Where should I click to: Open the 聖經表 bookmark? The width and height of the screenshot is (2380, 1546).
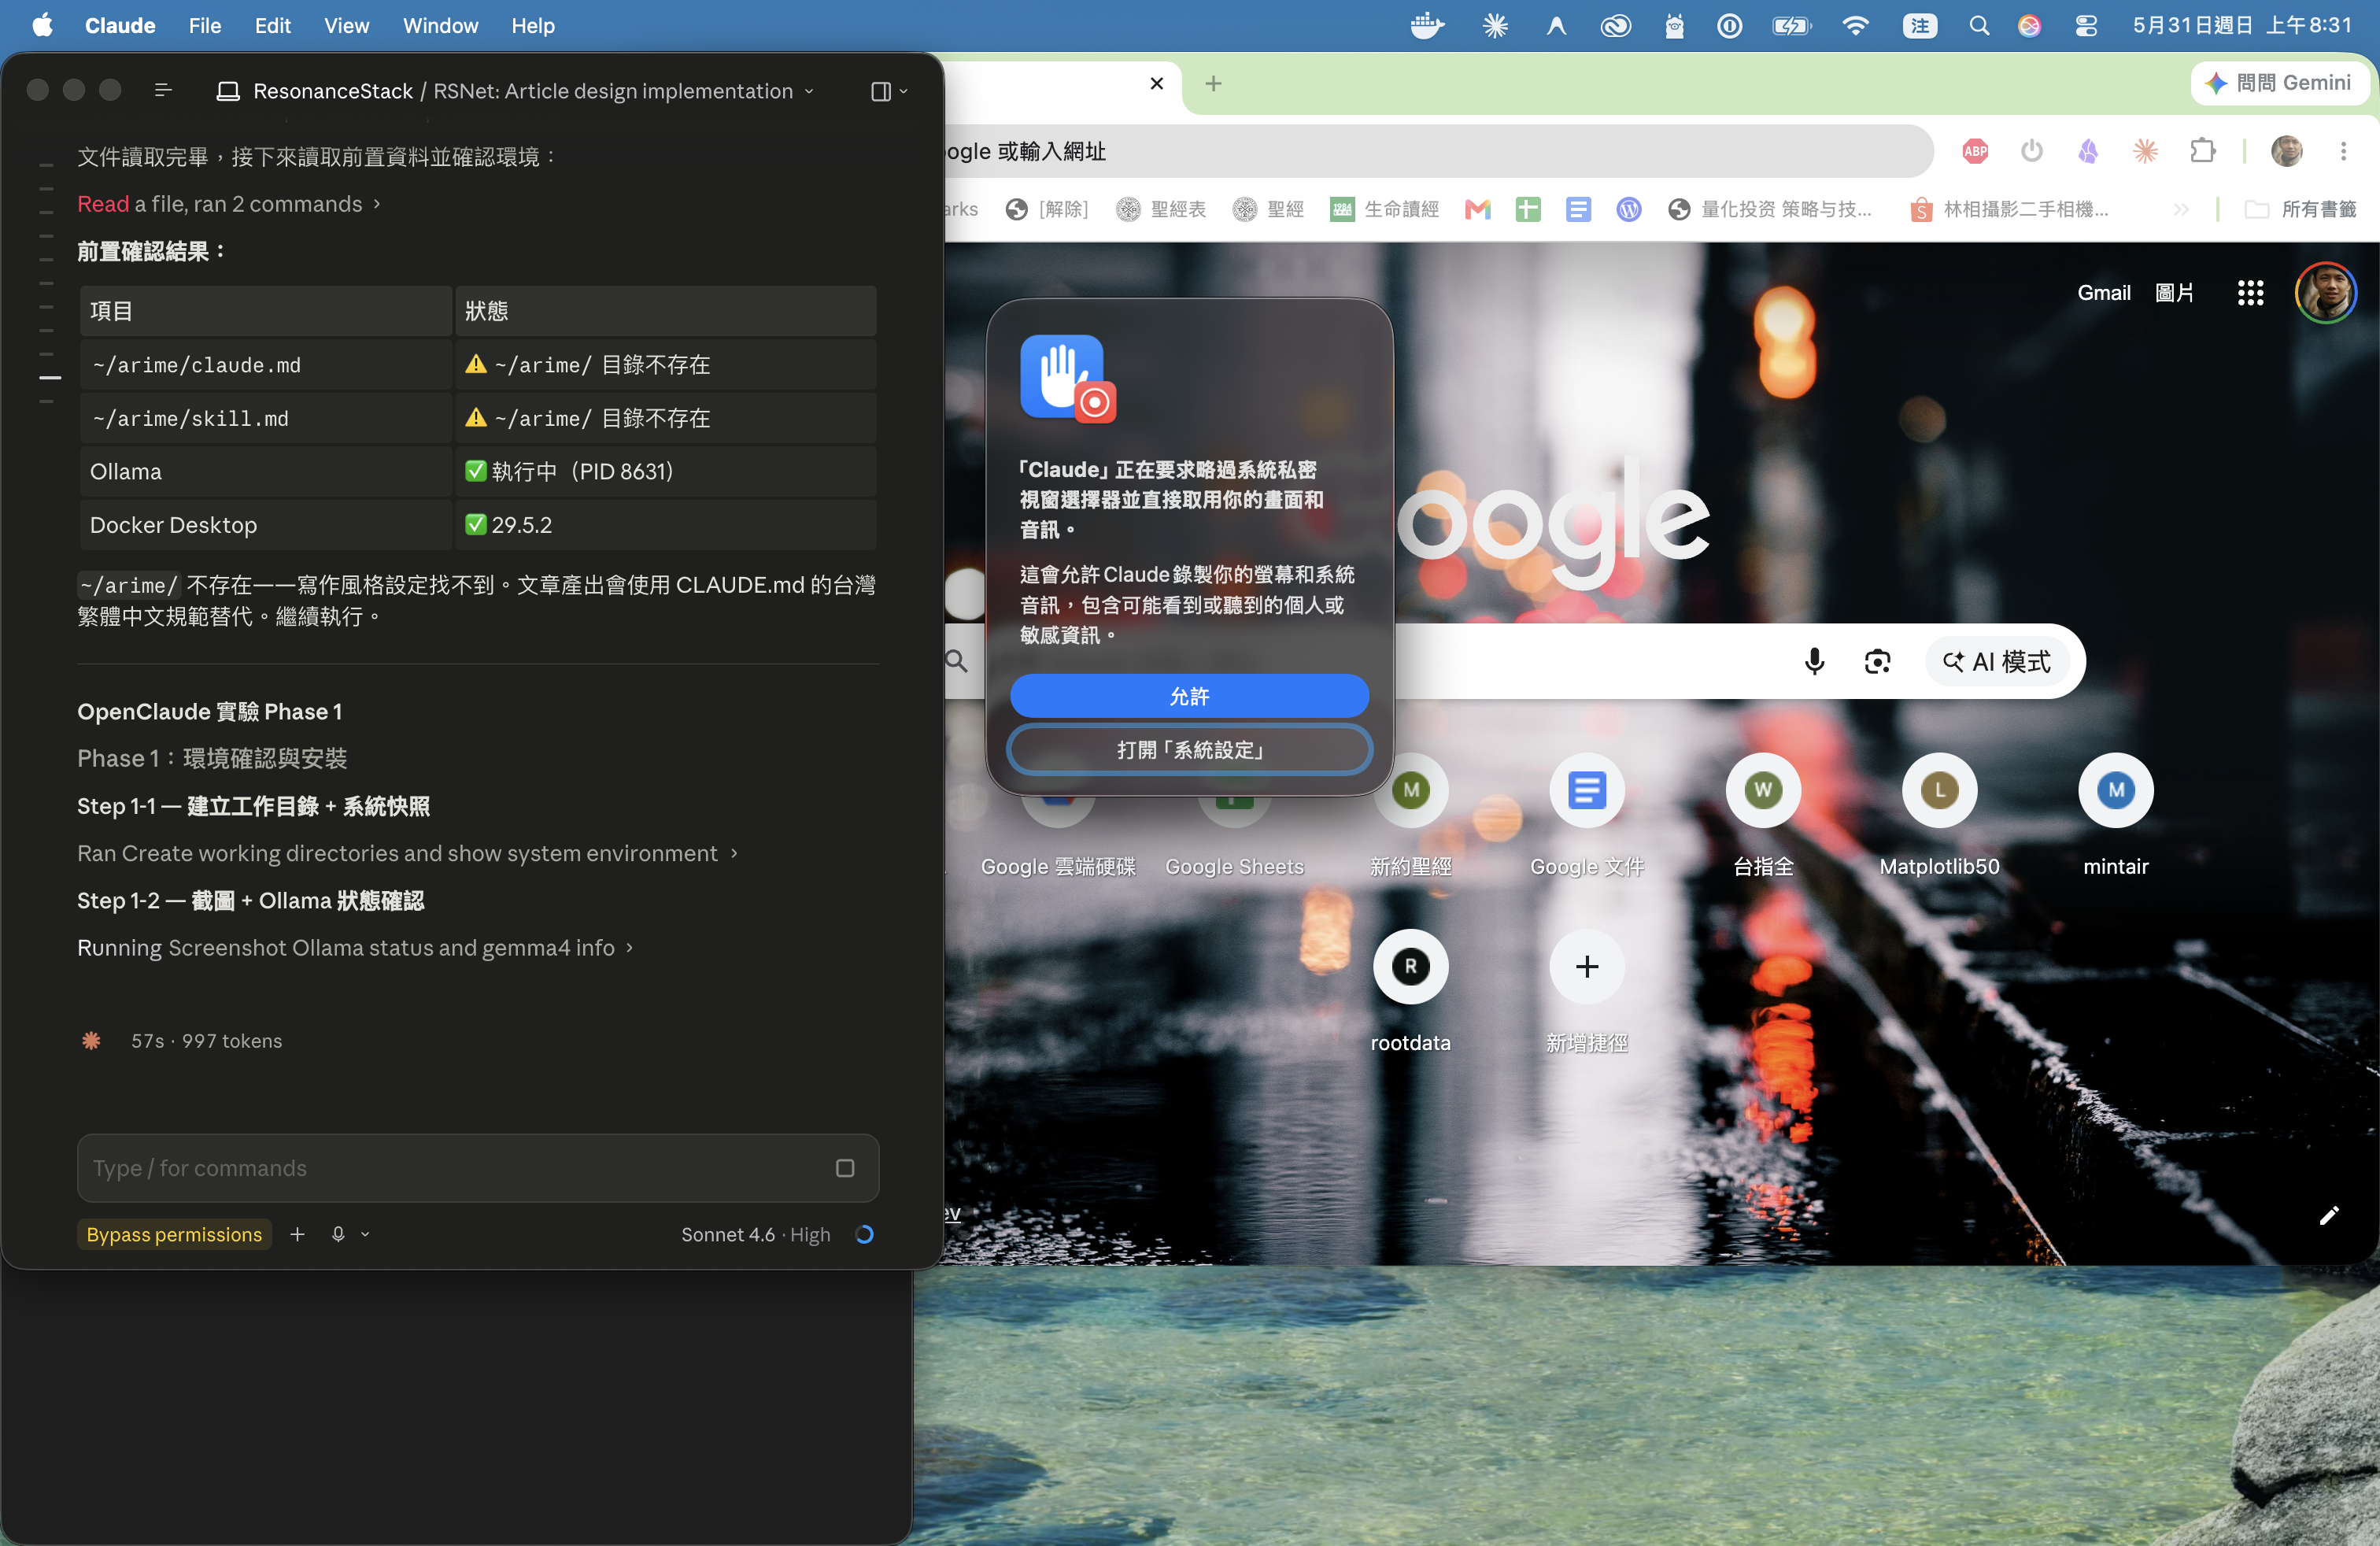1161,209
